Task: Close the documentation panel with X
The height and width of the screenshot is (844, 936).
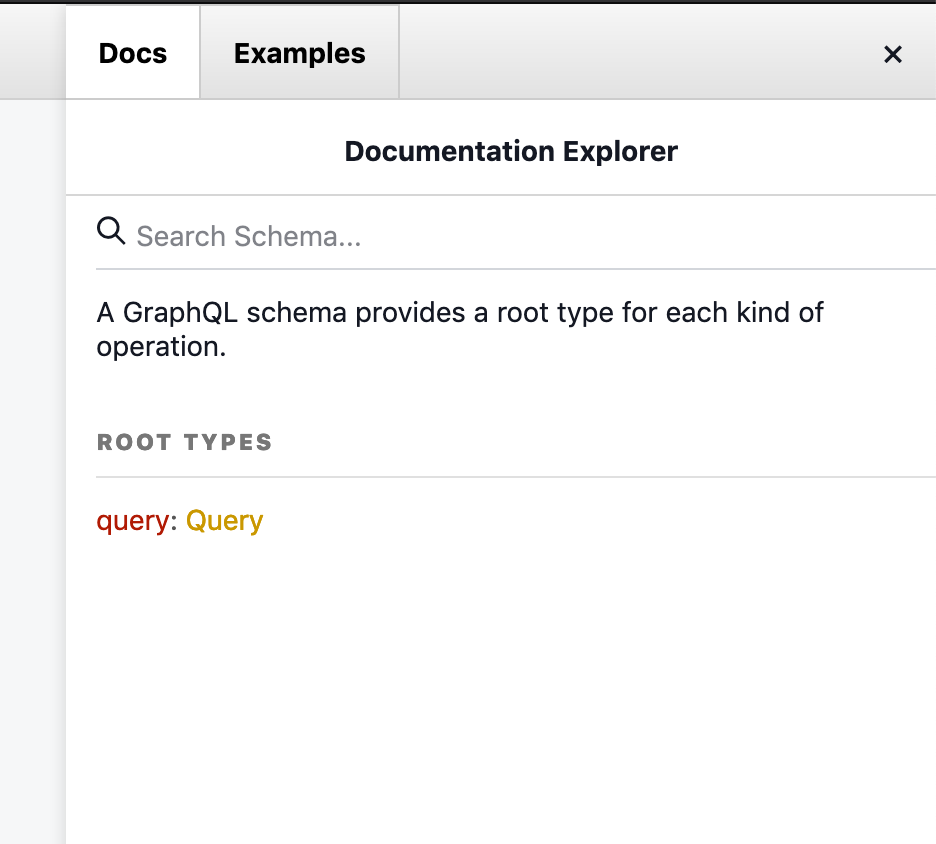Action: click(893, 54)
